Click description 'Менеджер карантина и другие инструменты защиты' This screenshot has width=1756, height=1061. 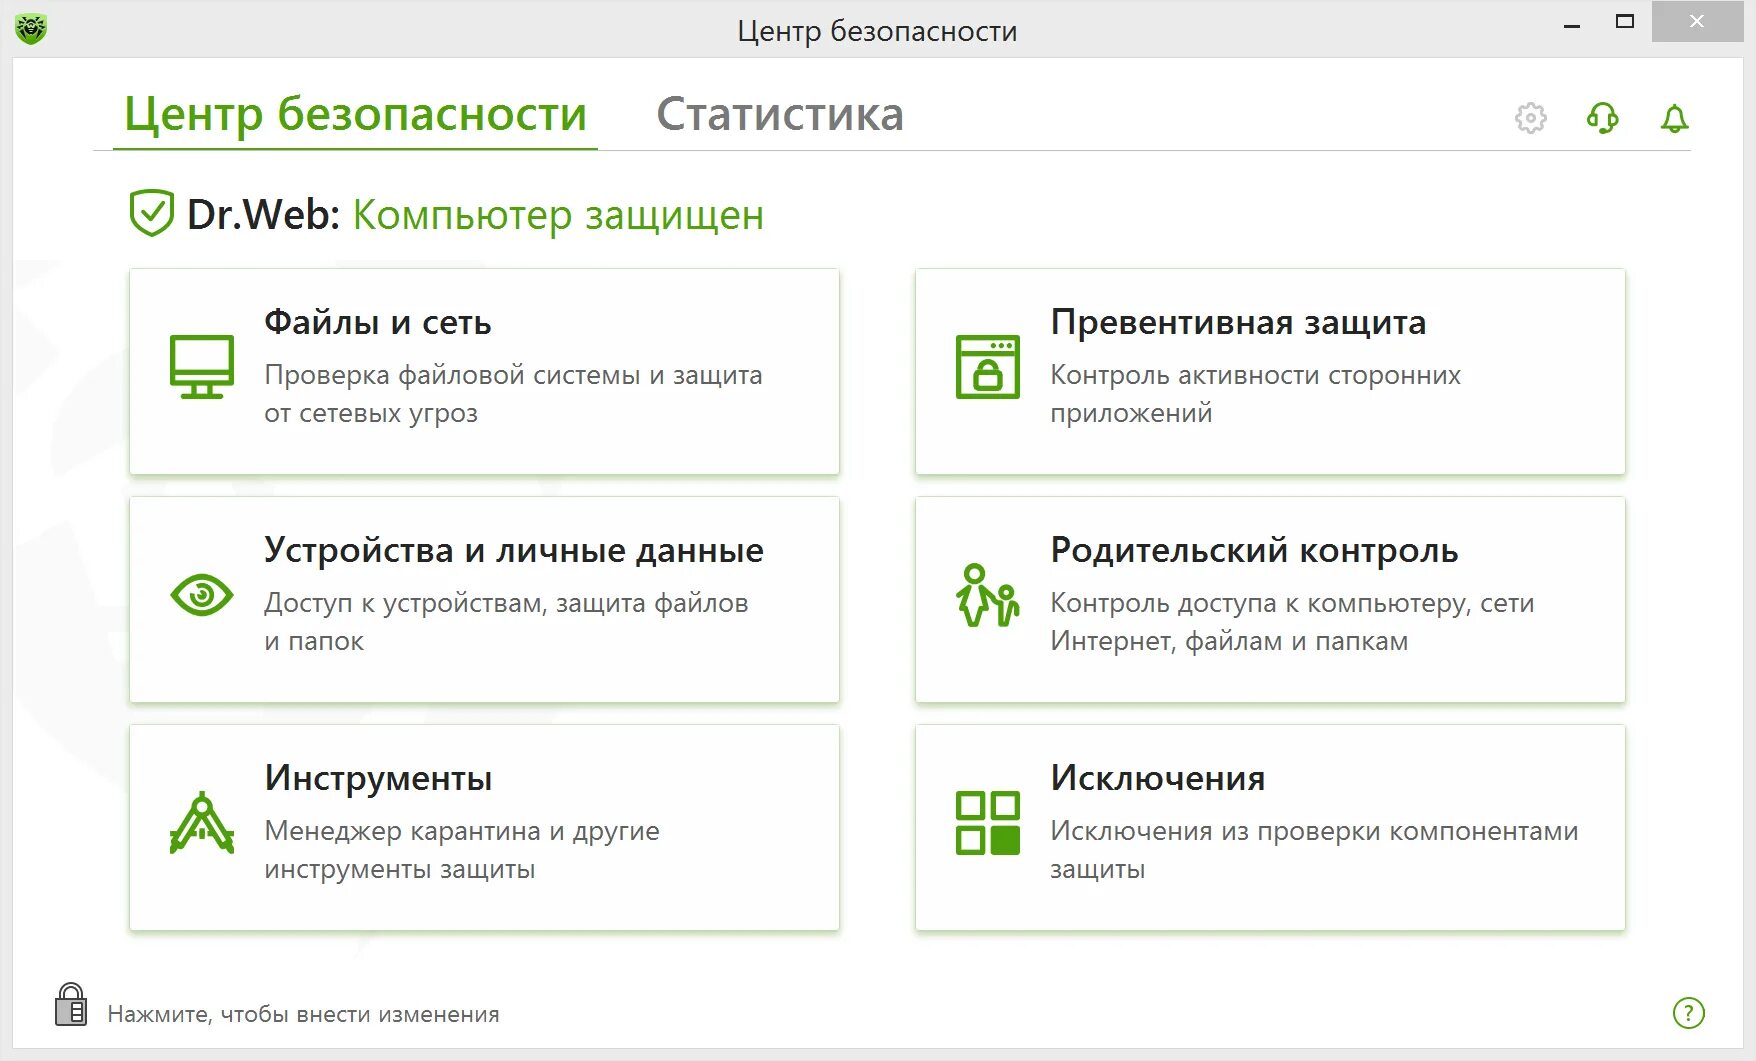click(x=462, y=850)
